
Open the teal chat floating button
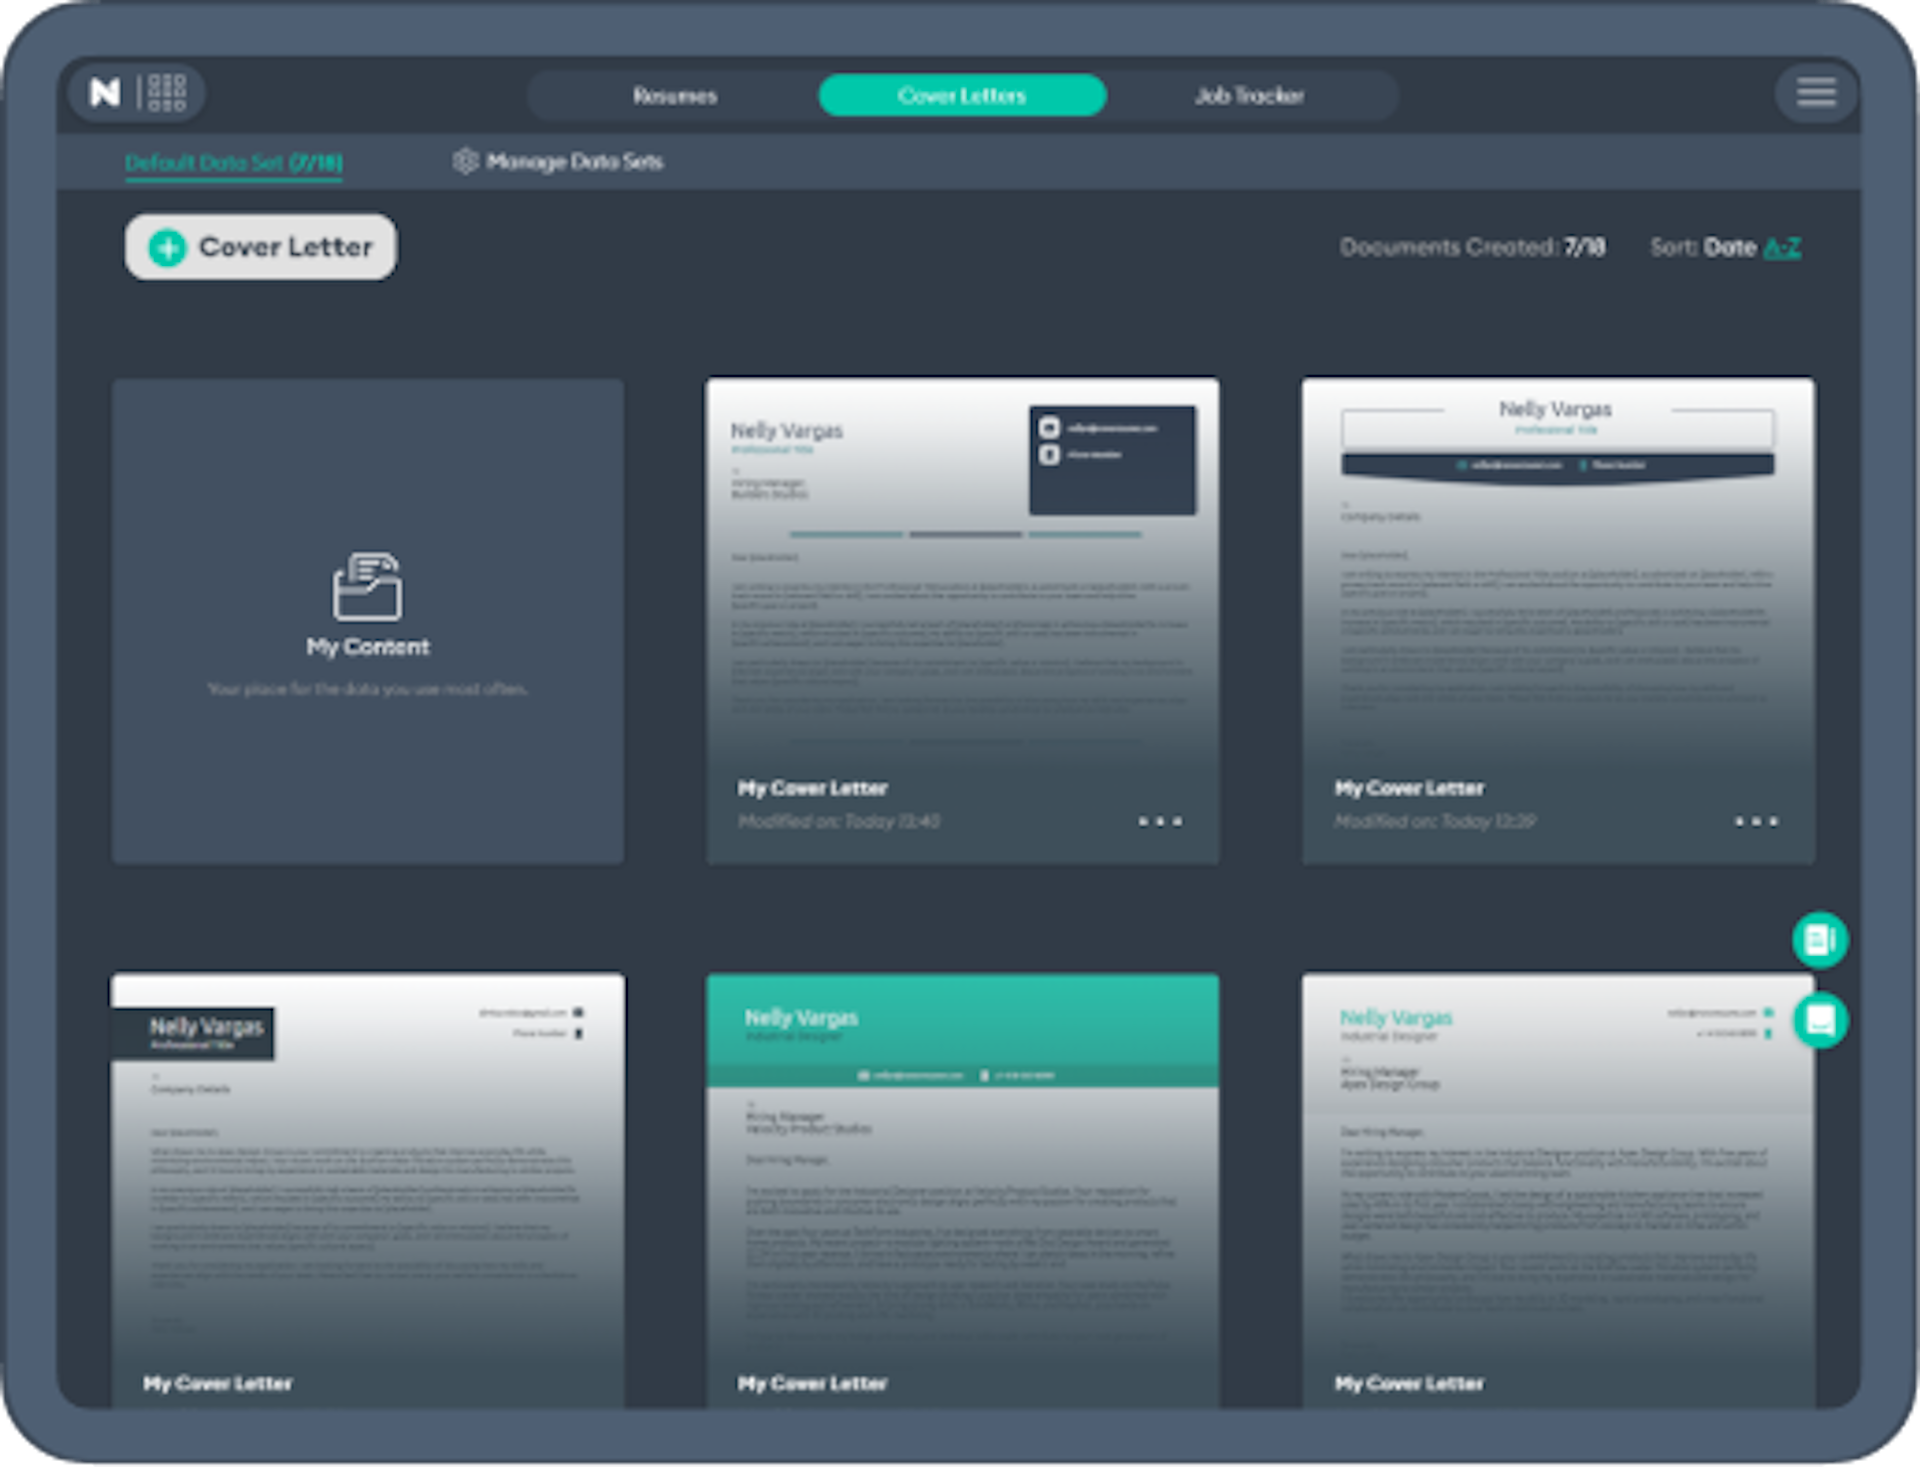click(x=1819, y=1020)
